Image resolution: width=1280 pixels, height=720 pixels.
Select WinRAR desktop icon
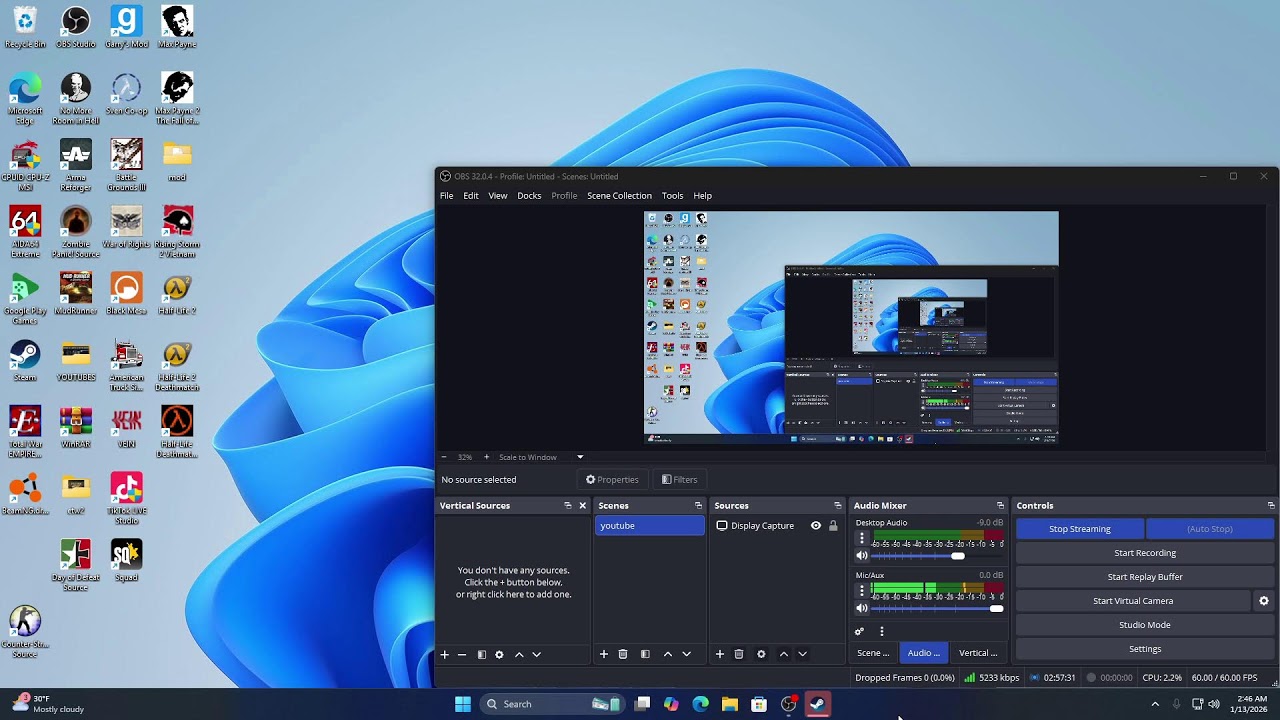coord(76,427)
